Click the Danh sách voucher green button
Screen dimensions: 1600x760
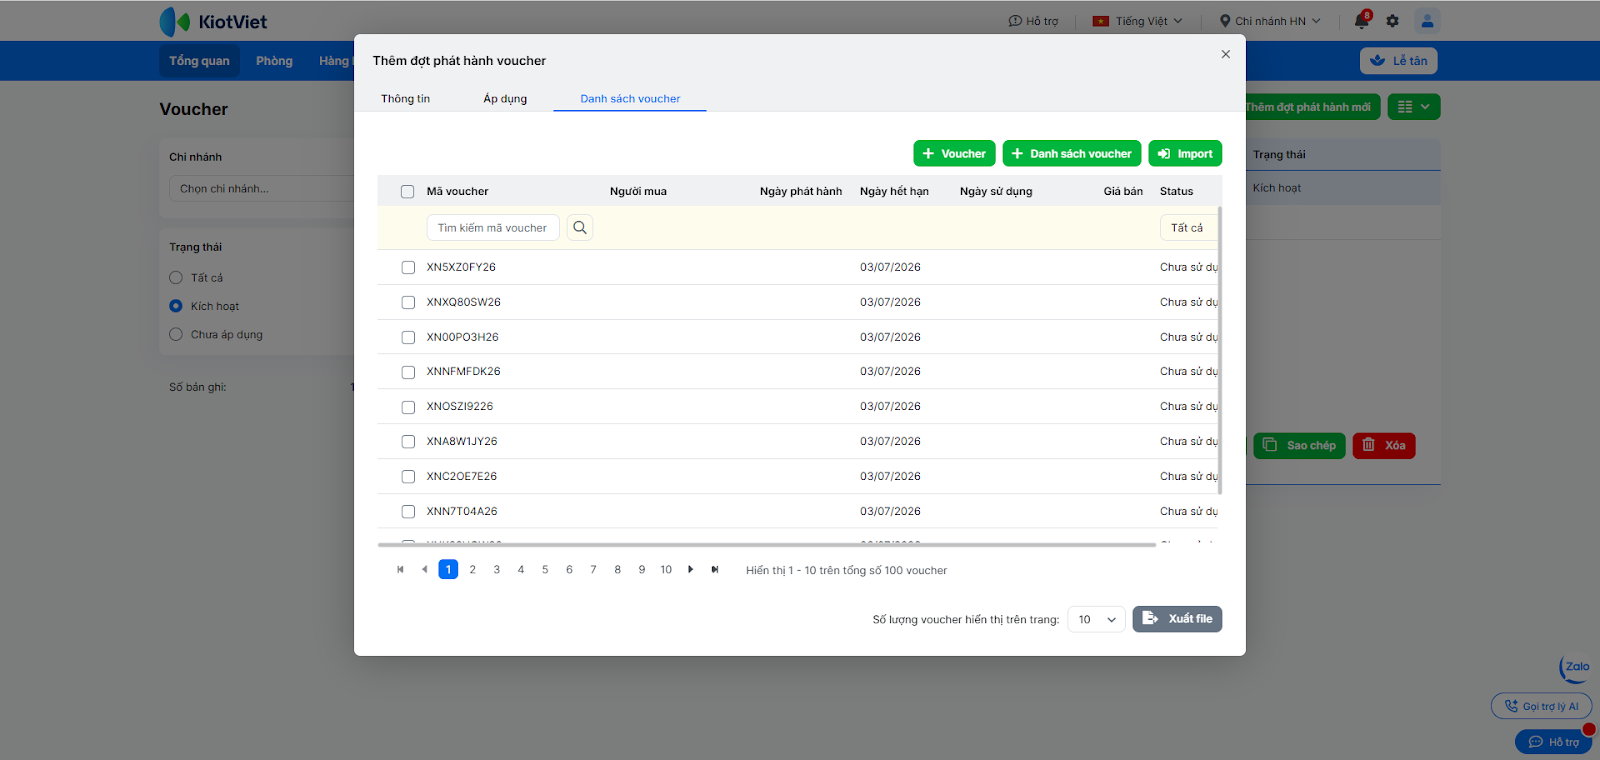pos(1072,154)
